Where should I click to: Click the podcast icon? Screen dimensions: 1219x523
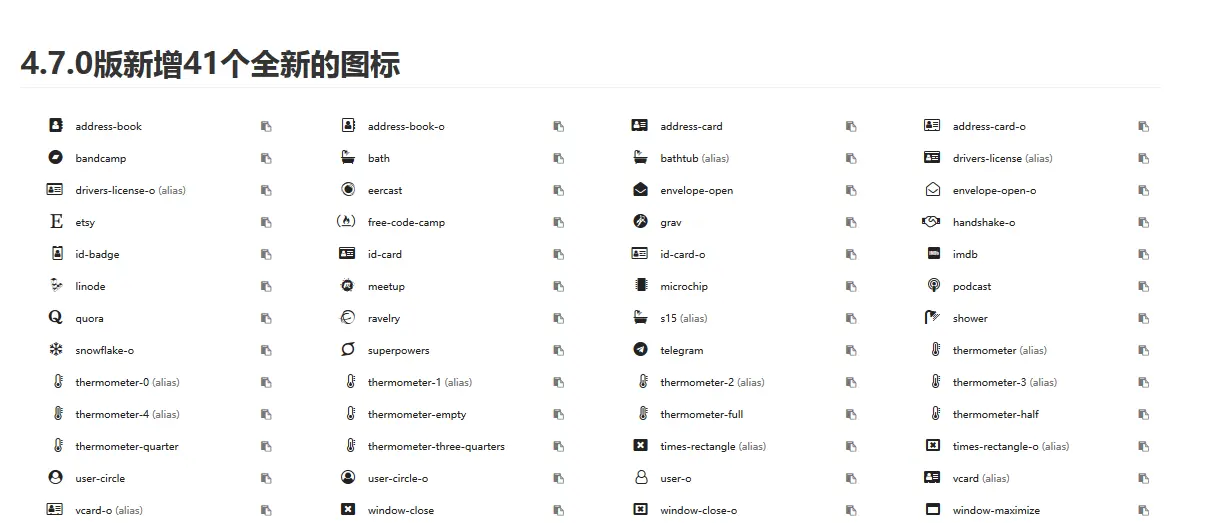coord(934,286)
